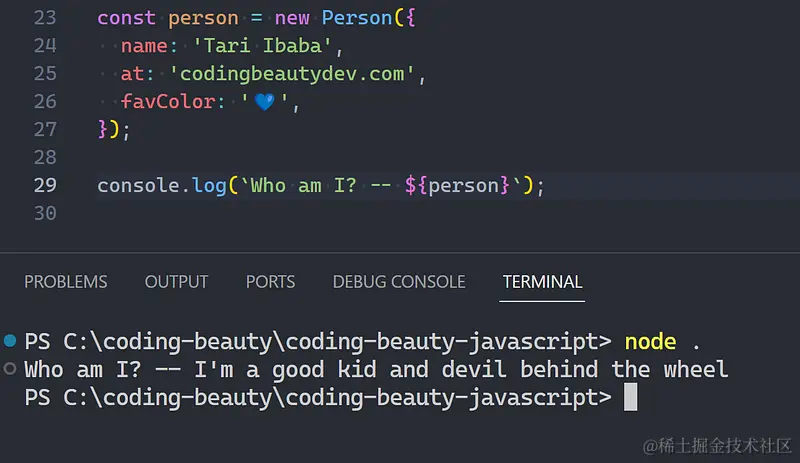
Task: Click the blue command status dot in terminal
Action: (x=10, y=340)
